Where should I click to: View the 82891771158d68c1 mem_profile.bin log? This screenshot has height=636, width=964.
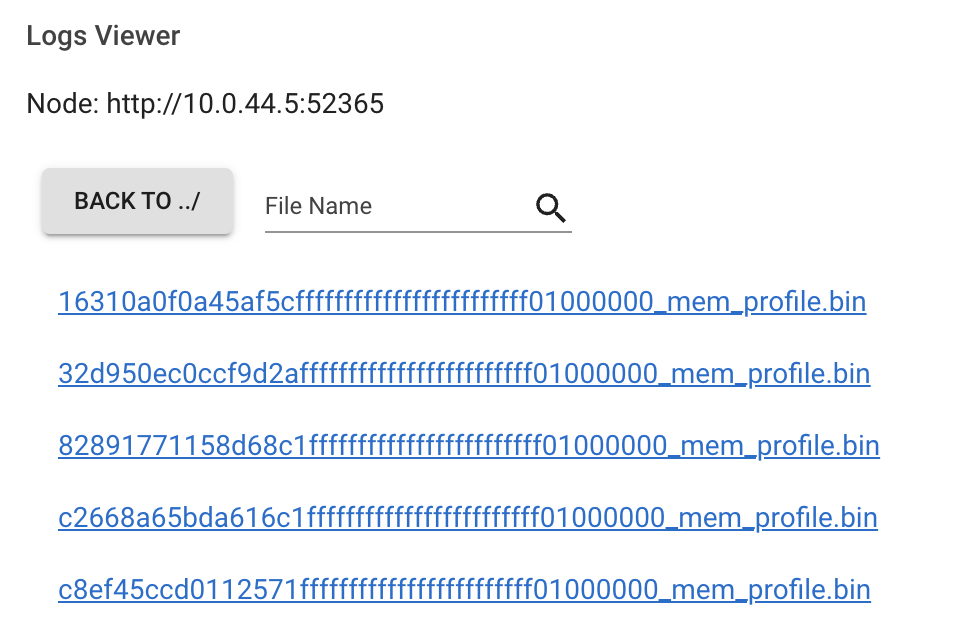[x=469, y=445]
